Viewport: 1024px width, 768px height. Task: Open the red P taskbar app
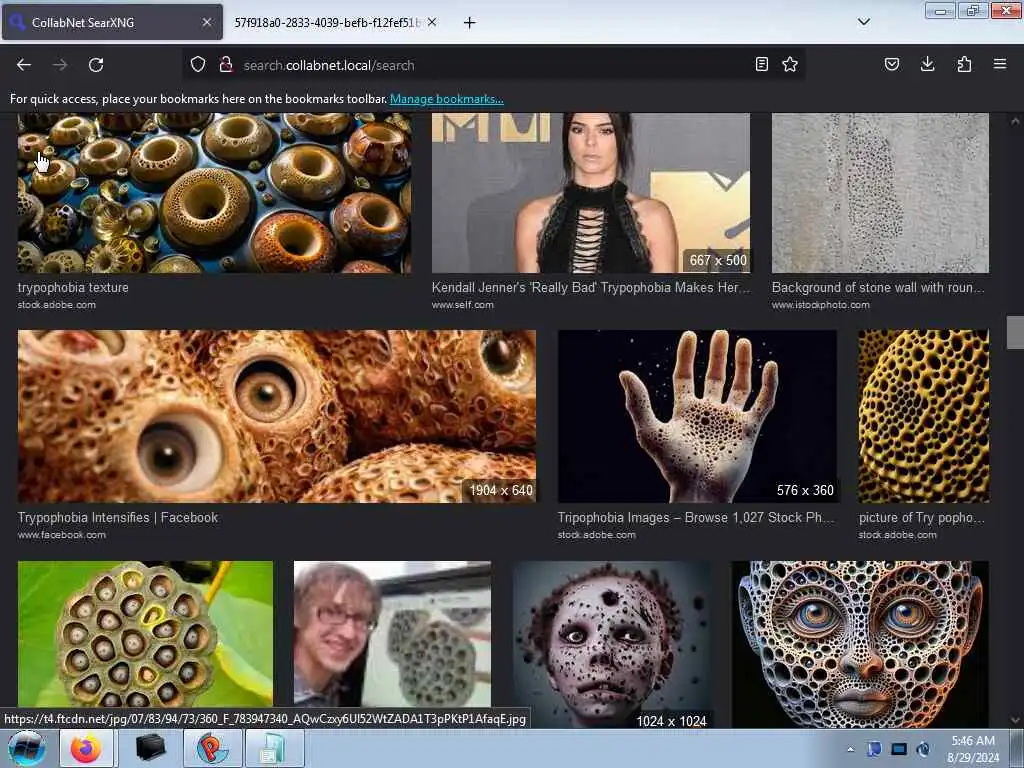pos(212,748)
